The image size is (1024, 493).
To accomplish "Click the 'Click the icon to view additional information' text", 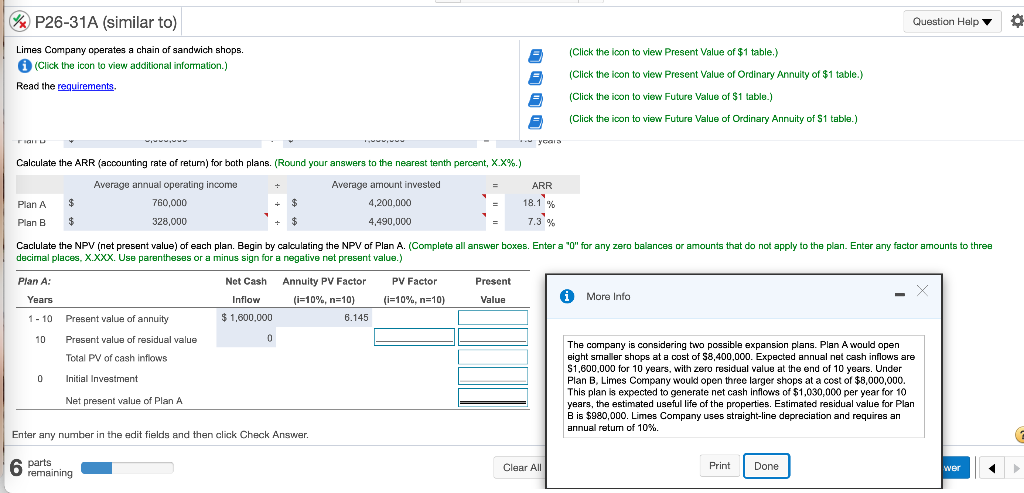I will pyautogui.click(x=131, y=66).
